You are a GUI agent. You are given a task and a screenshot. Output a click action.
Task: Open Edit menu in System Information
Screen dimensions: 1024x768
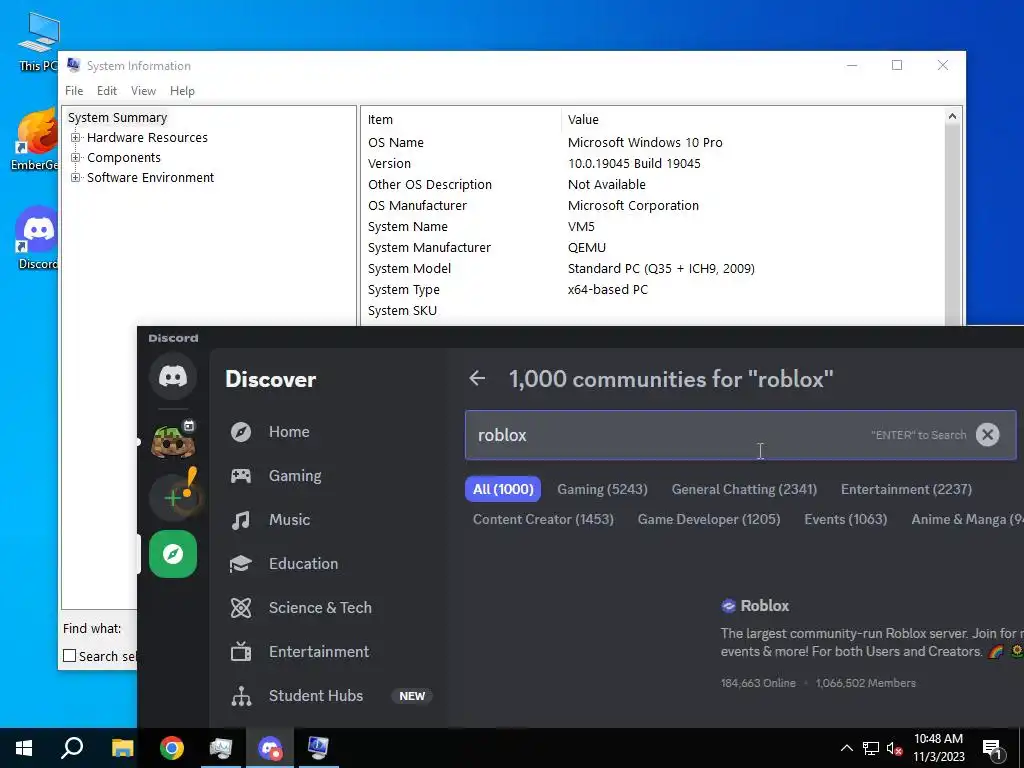coord(106,91)
